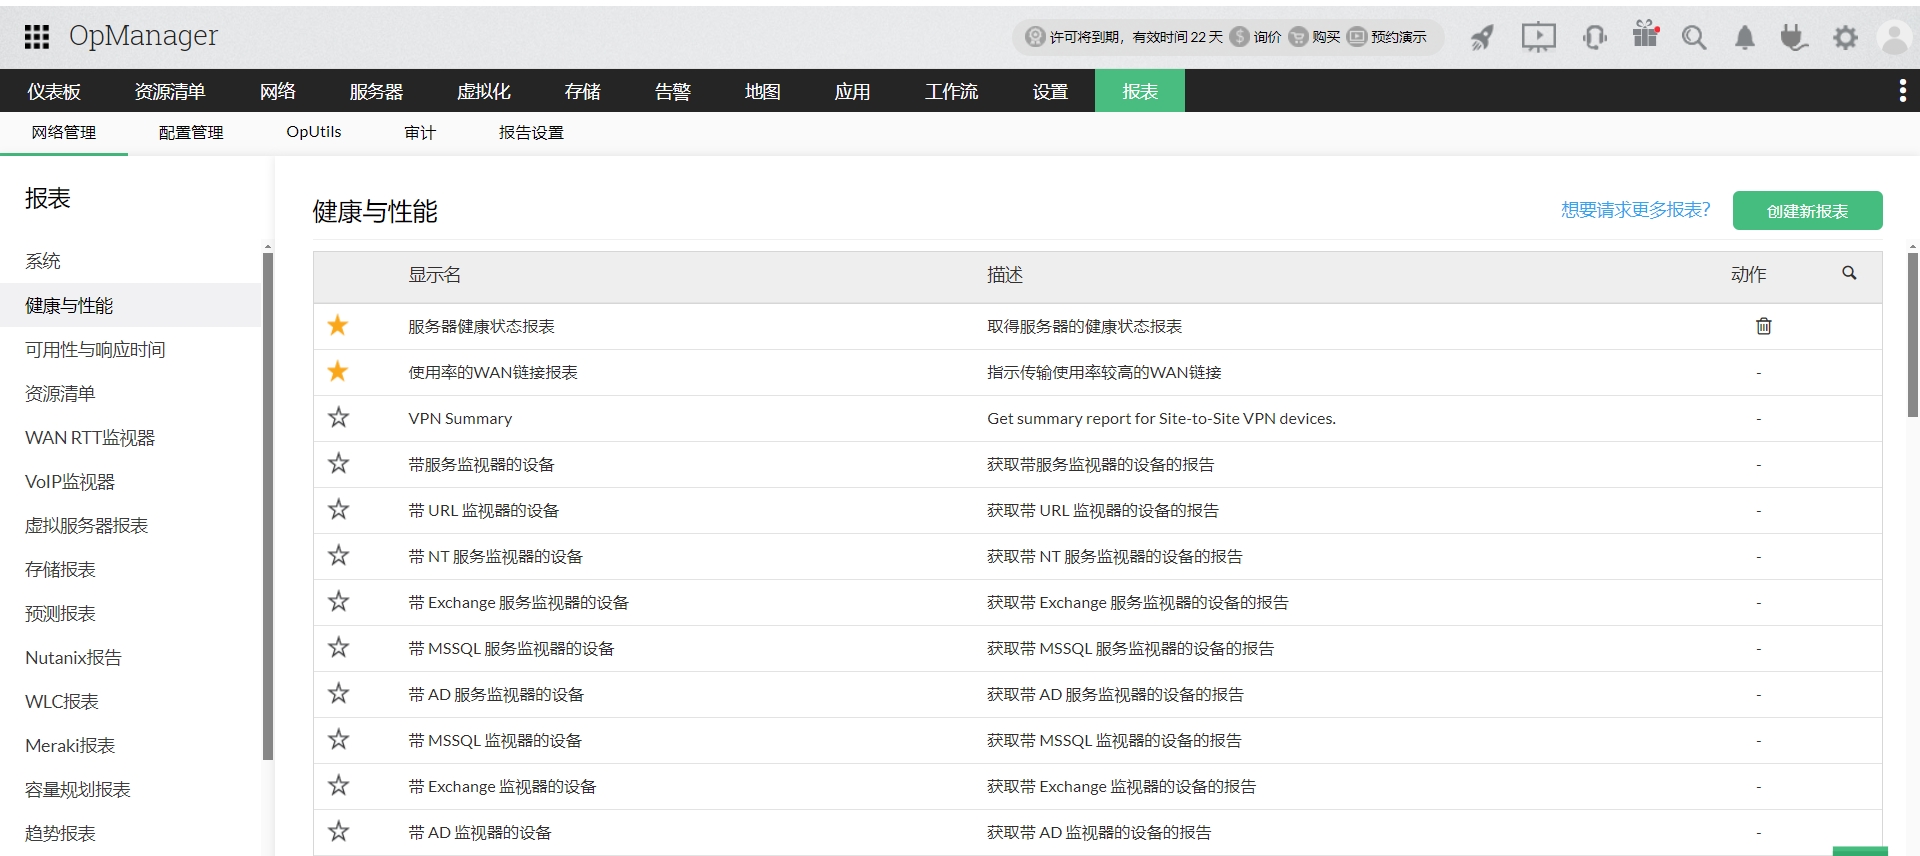Select the 配置管理 sub-tab
The width and height of the screenshot is (1920, 856).
[x=190, y=132]
